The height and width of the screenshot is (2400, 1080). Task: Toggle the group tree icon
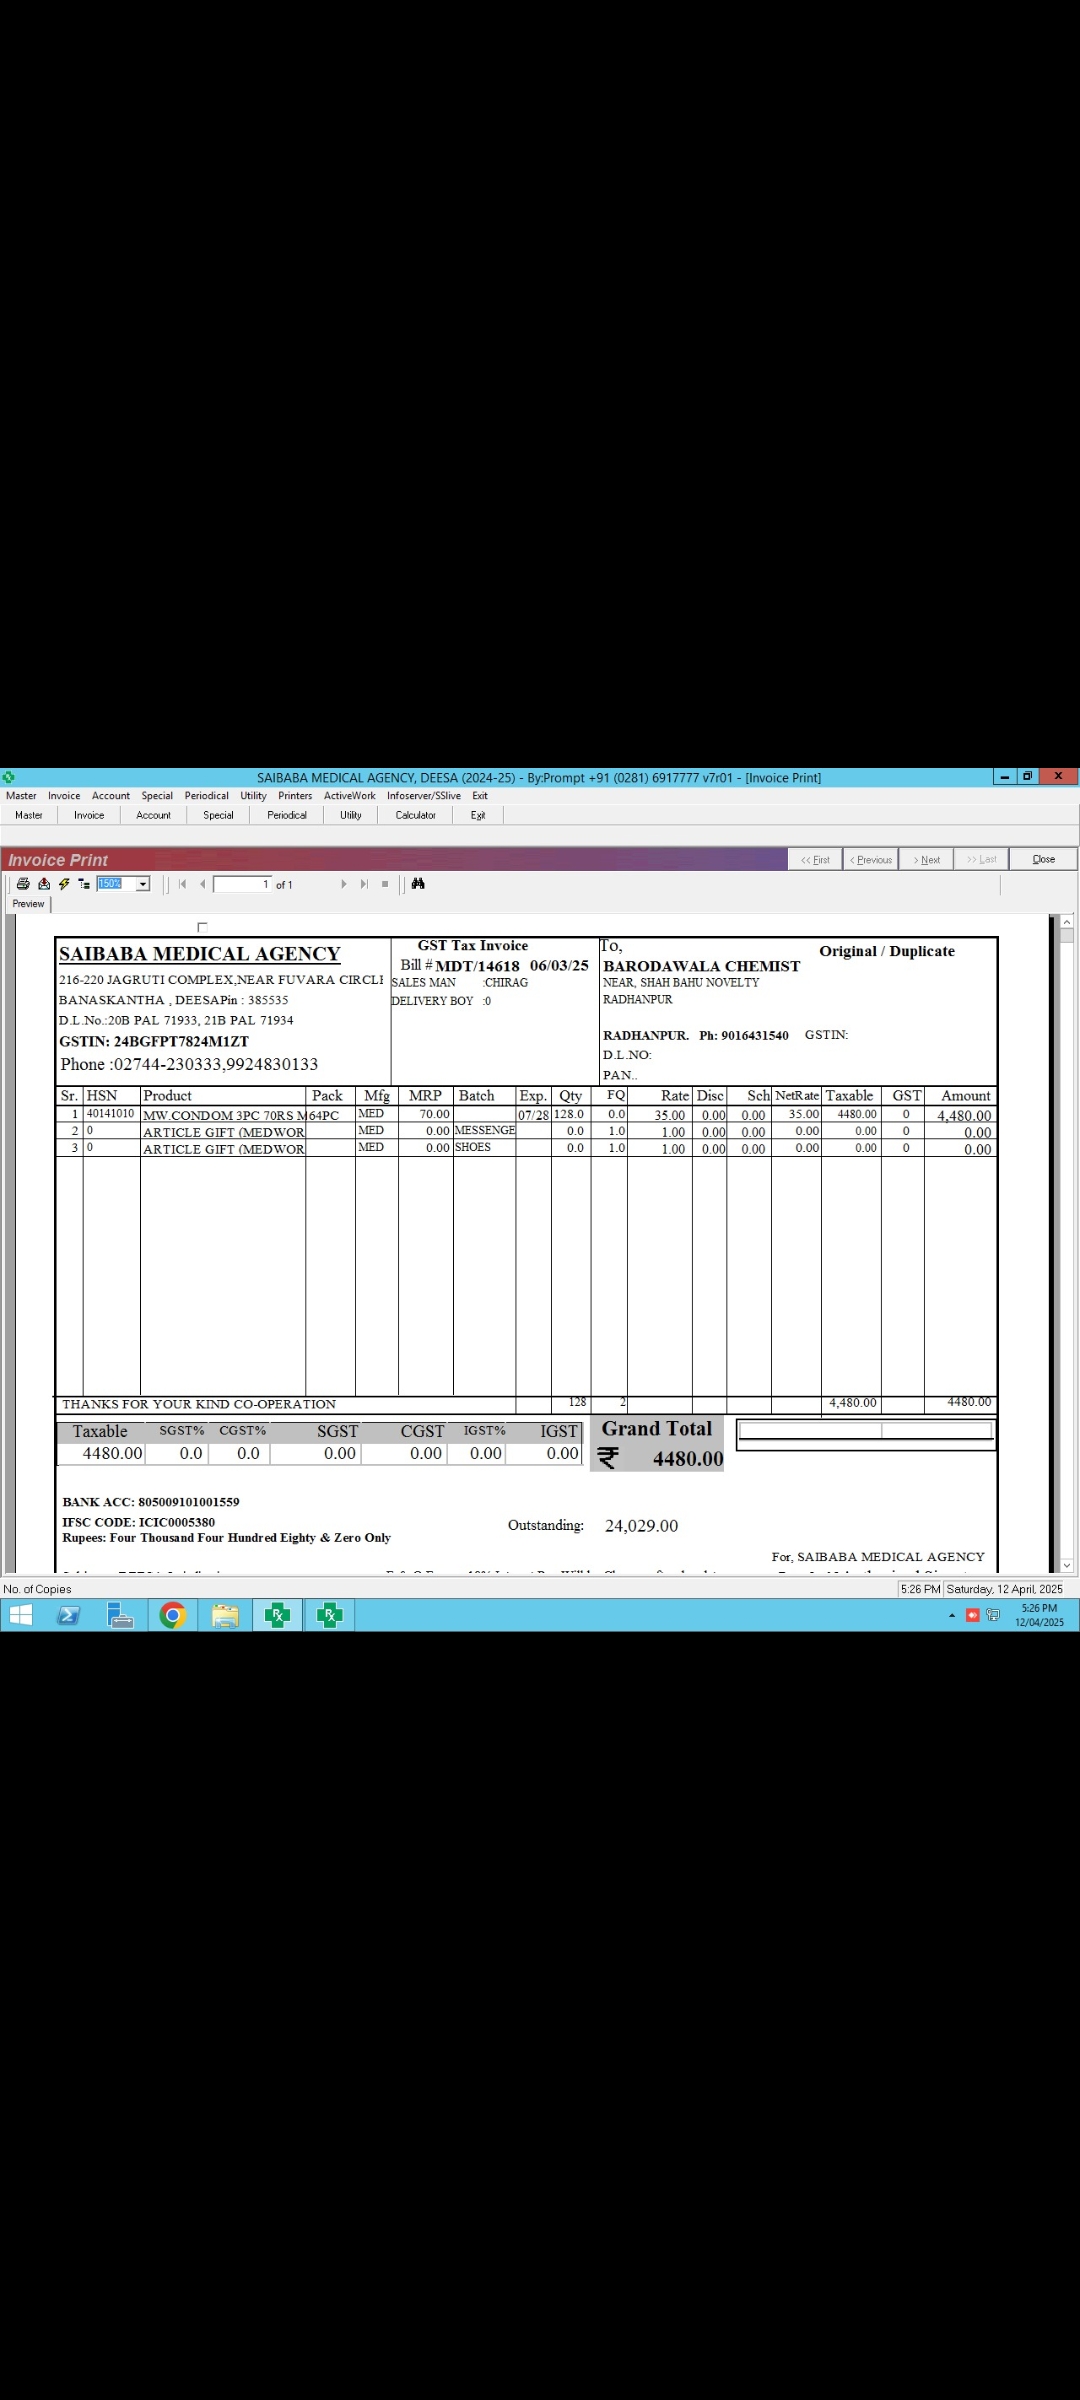point(84,884)
